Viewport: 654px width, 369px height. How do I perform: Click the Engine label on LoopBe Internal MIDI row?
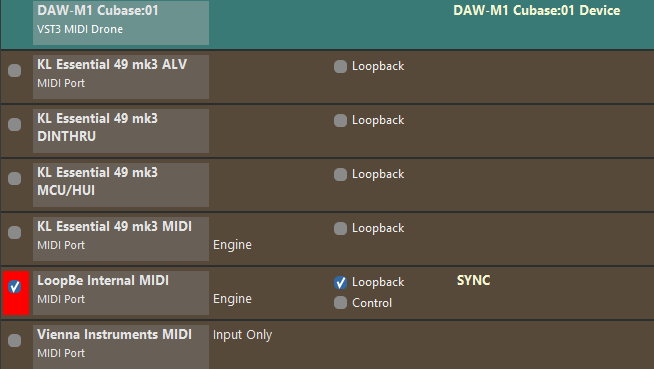(232, 299)
